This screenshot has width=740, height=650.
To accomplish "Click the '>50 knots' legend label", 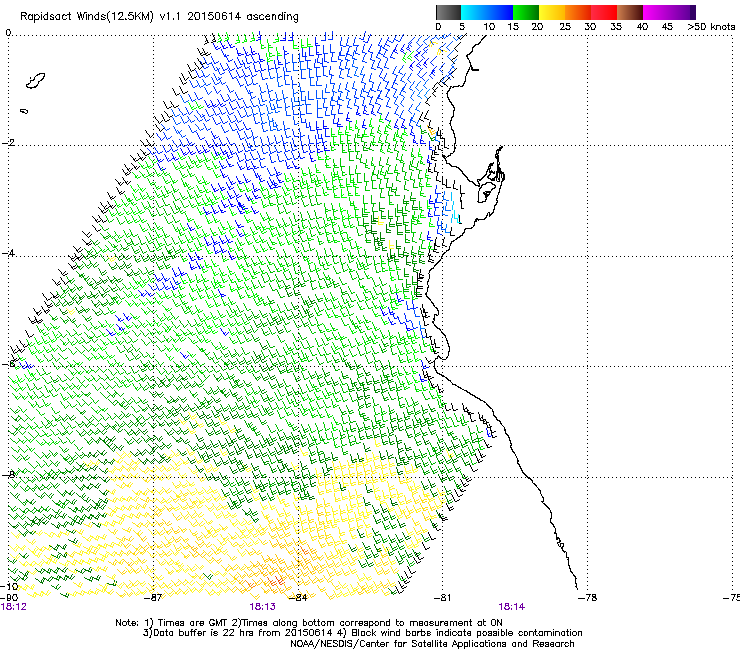I will [x=711, y=27].
